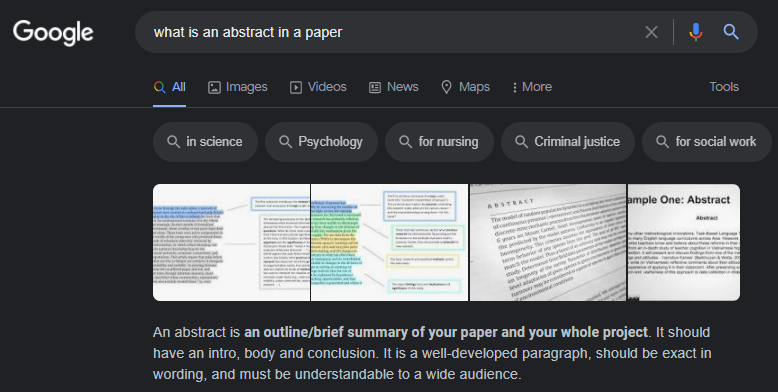Click the Videos tab play icon
This screenshot has height=392, width=778.
(x=296, y=88)
